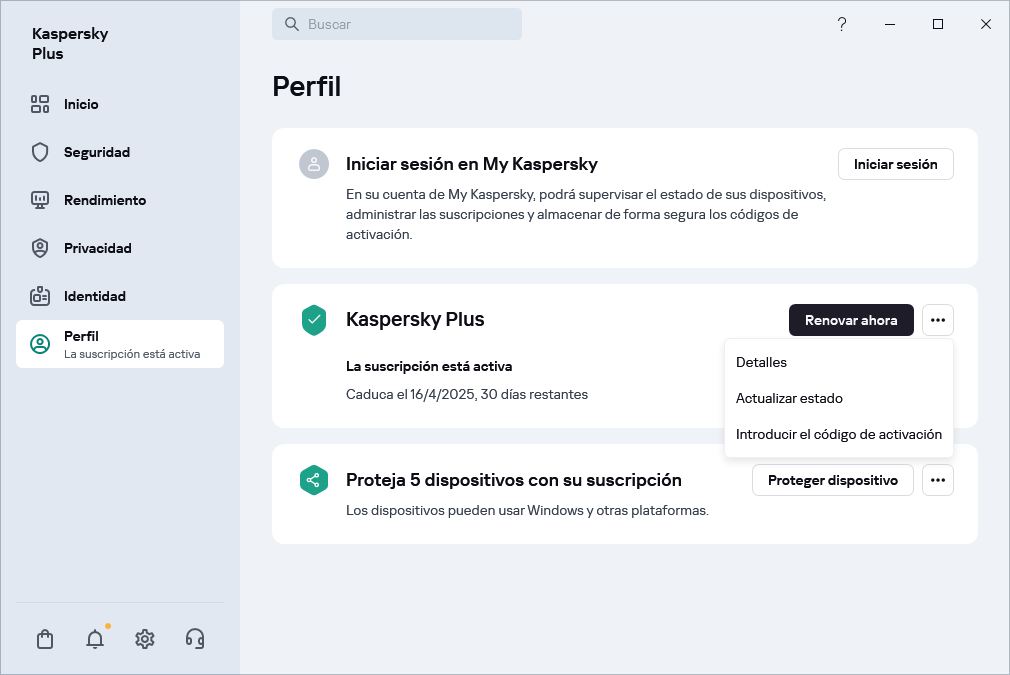The height and width of the screenshot is (675, 1010).
Task: Choose Actualizar estado in the menu
Action: pos(789,398)
